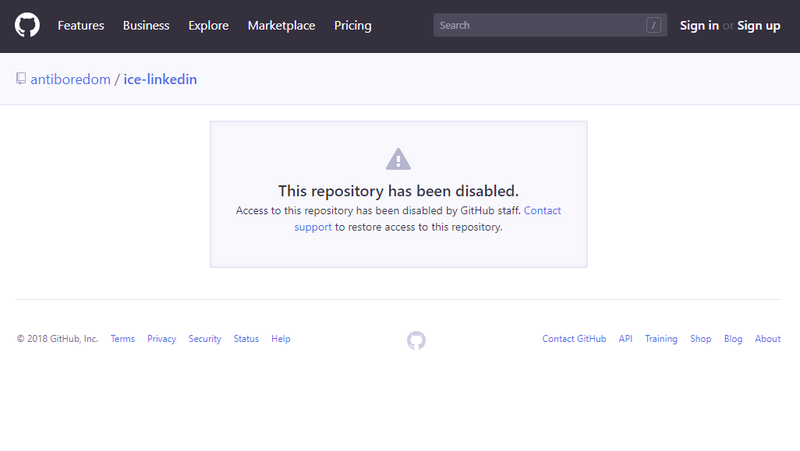Open the Security footer link

[205, 339]
